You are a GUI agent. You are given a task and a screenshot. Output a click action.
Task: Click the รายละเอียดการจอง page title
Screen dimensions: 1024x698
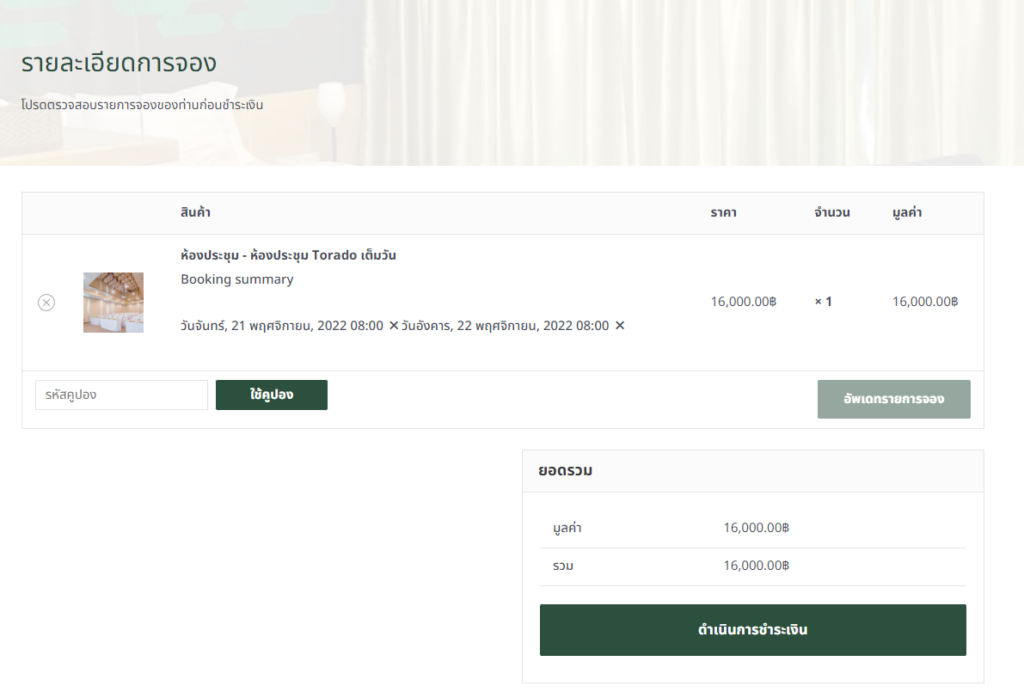(x=119, y=62)
